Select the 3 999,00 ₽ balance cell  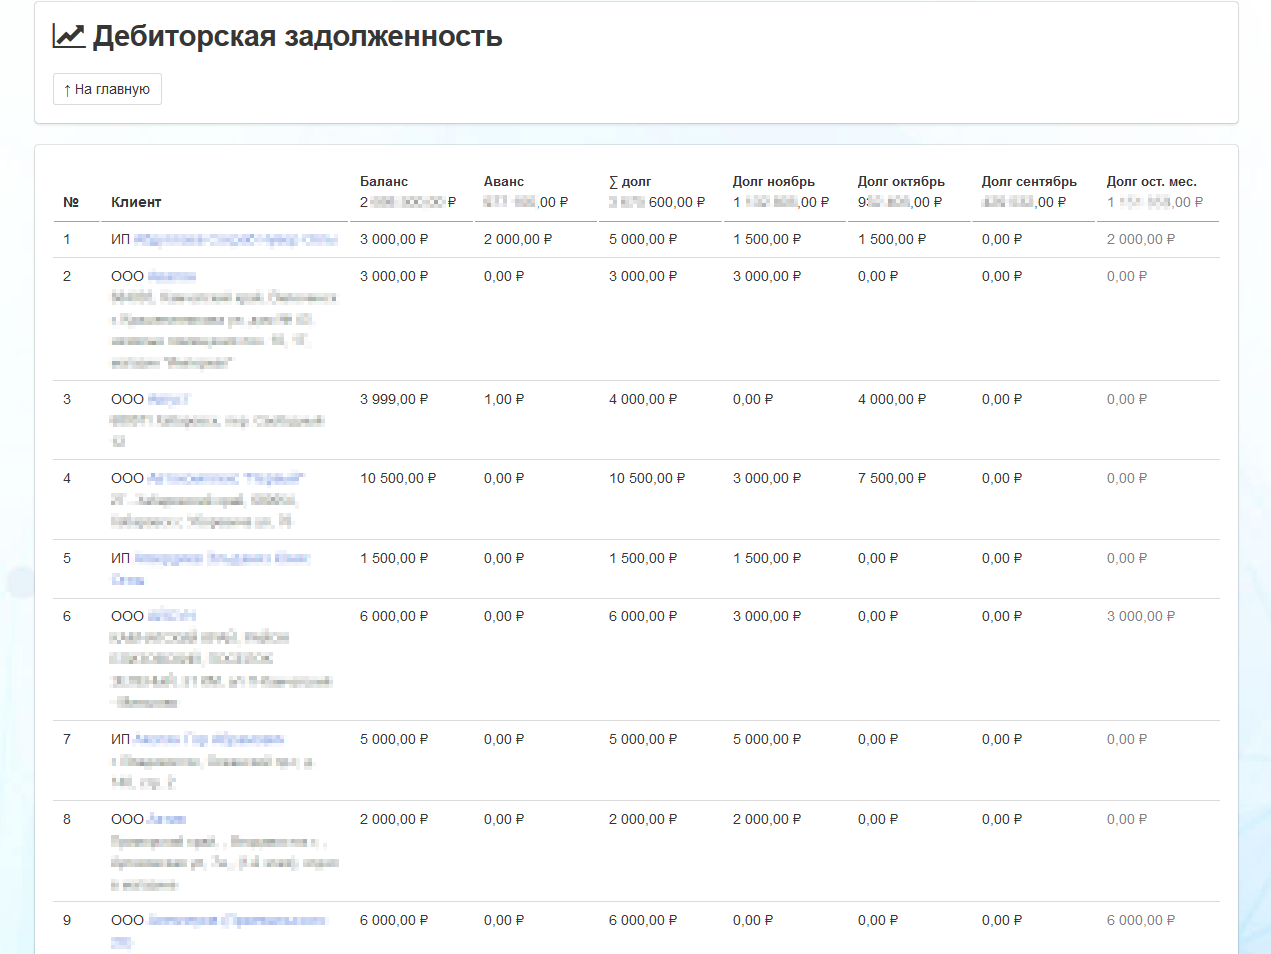point(394,400)
